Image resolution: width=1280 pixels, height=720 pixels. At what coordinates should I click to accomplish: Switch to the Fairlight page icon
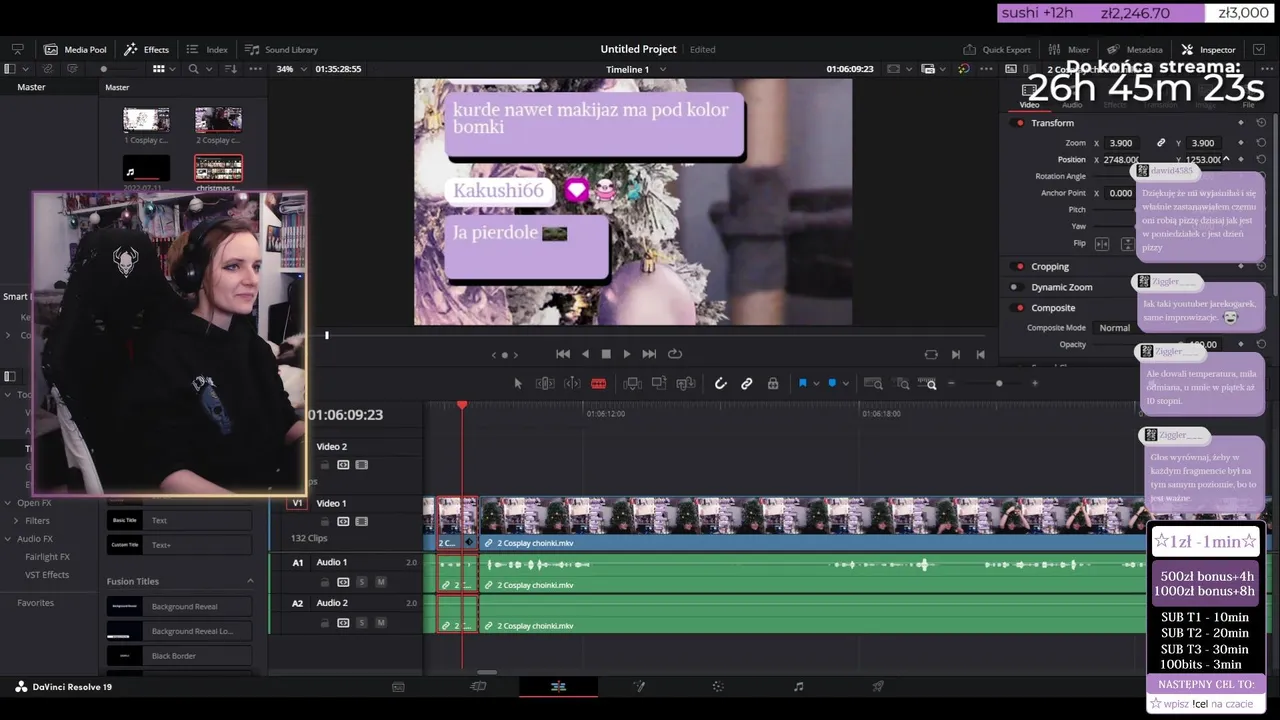click(798, 687)
